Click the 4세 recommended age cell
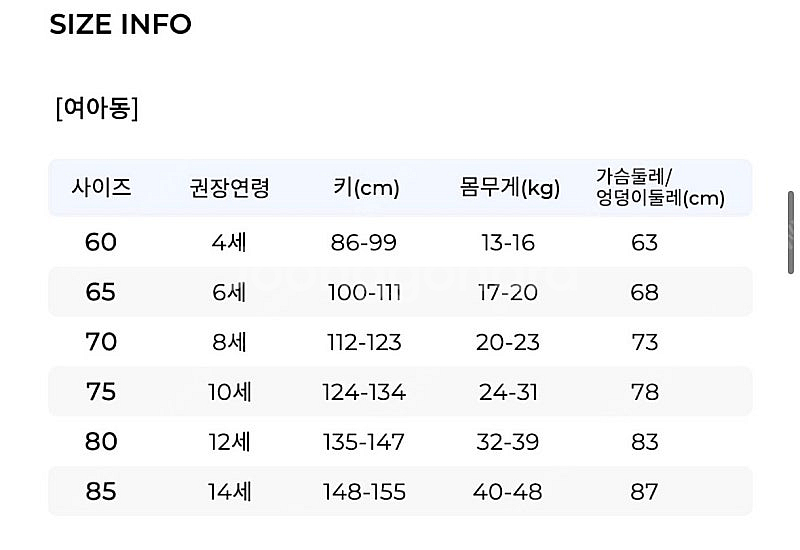 click(229, 242)
